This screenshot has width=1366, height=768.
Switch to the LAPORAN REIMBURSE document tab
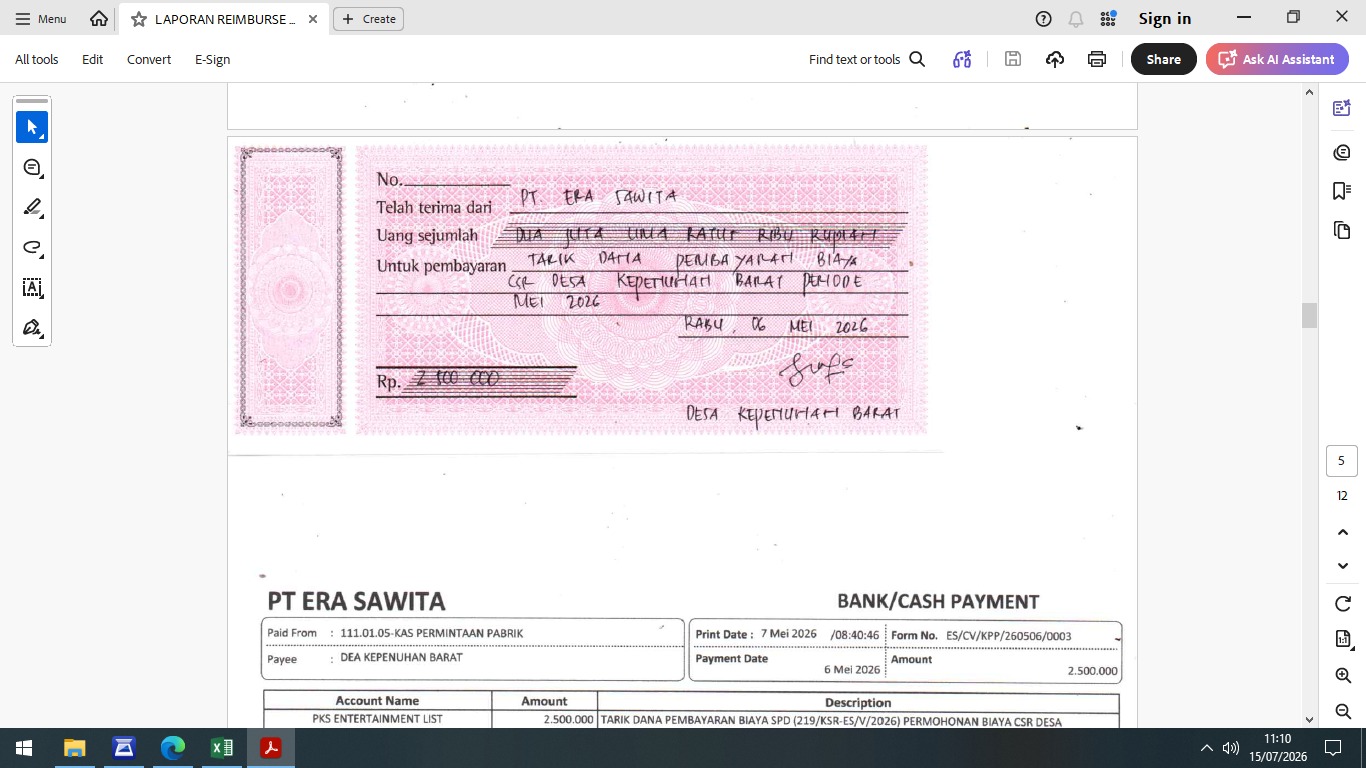(224, 19)
